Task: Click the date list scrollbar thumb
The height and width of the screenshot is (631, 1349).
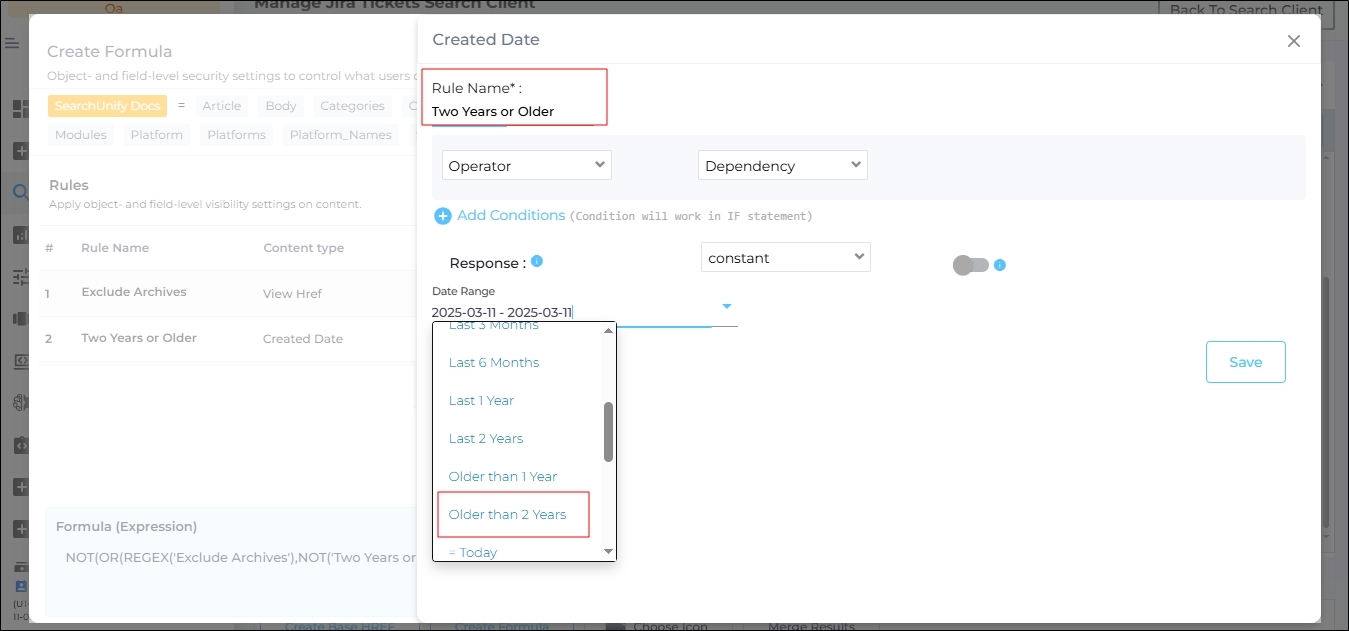Action: 608,432
